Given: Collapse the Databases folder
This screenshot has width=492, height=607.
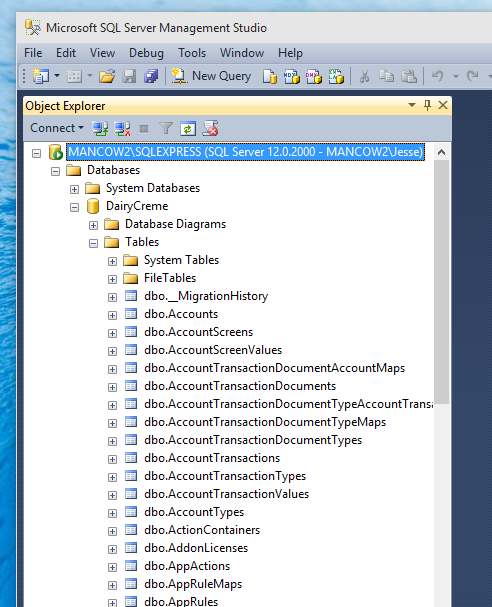Looking at the screenshot, I should (55, 171).
